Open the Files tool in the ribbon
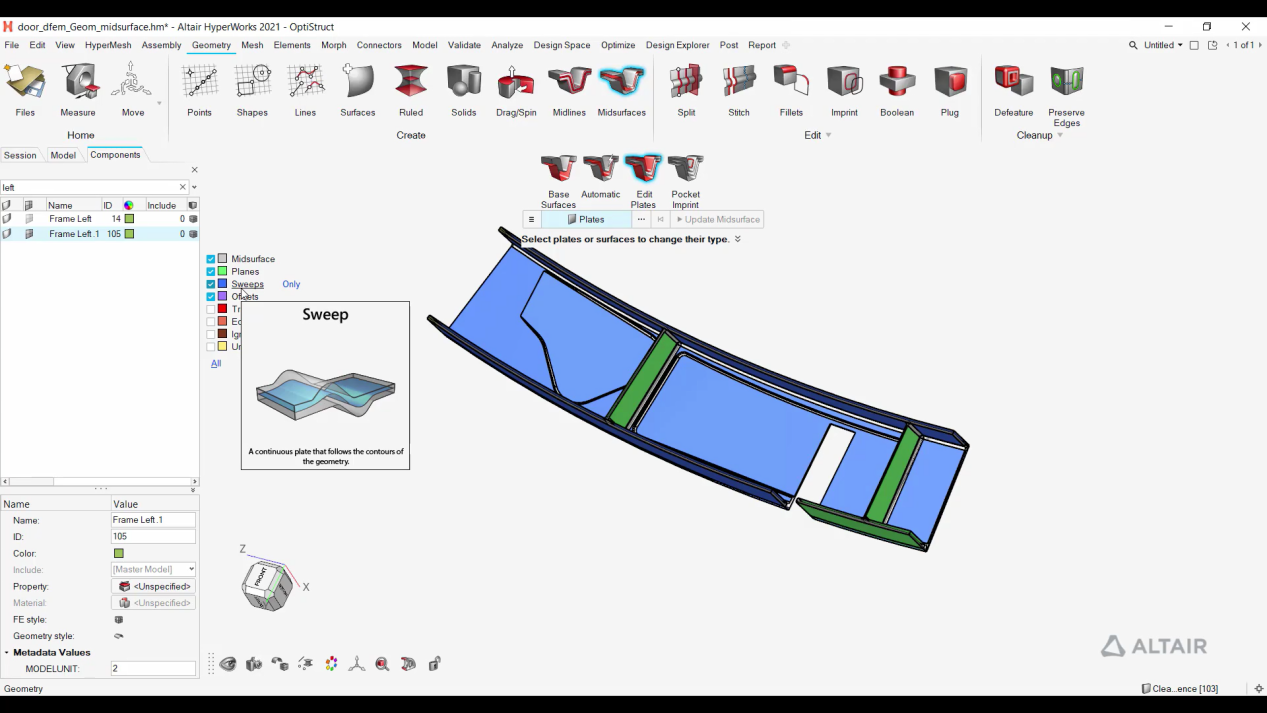The image size is (1267, 713). tap(25, 91)
